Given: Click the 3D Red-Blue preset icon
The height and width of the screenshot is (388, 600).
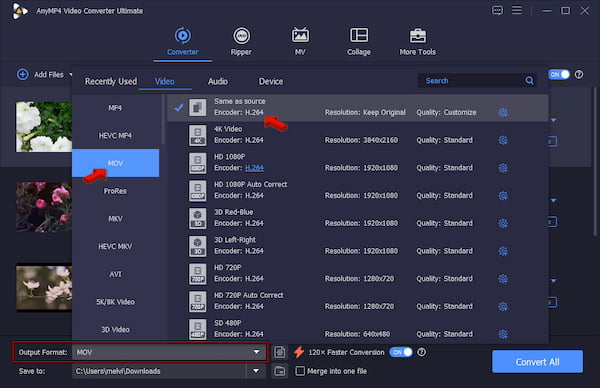Looking at the screenshot, I should (197, 218).
